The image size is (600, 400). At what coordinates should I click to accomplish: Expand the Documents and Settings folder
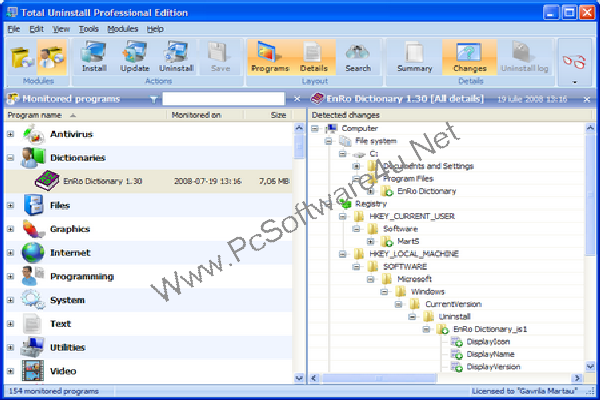pyautogui.click(x=356, y=166)
